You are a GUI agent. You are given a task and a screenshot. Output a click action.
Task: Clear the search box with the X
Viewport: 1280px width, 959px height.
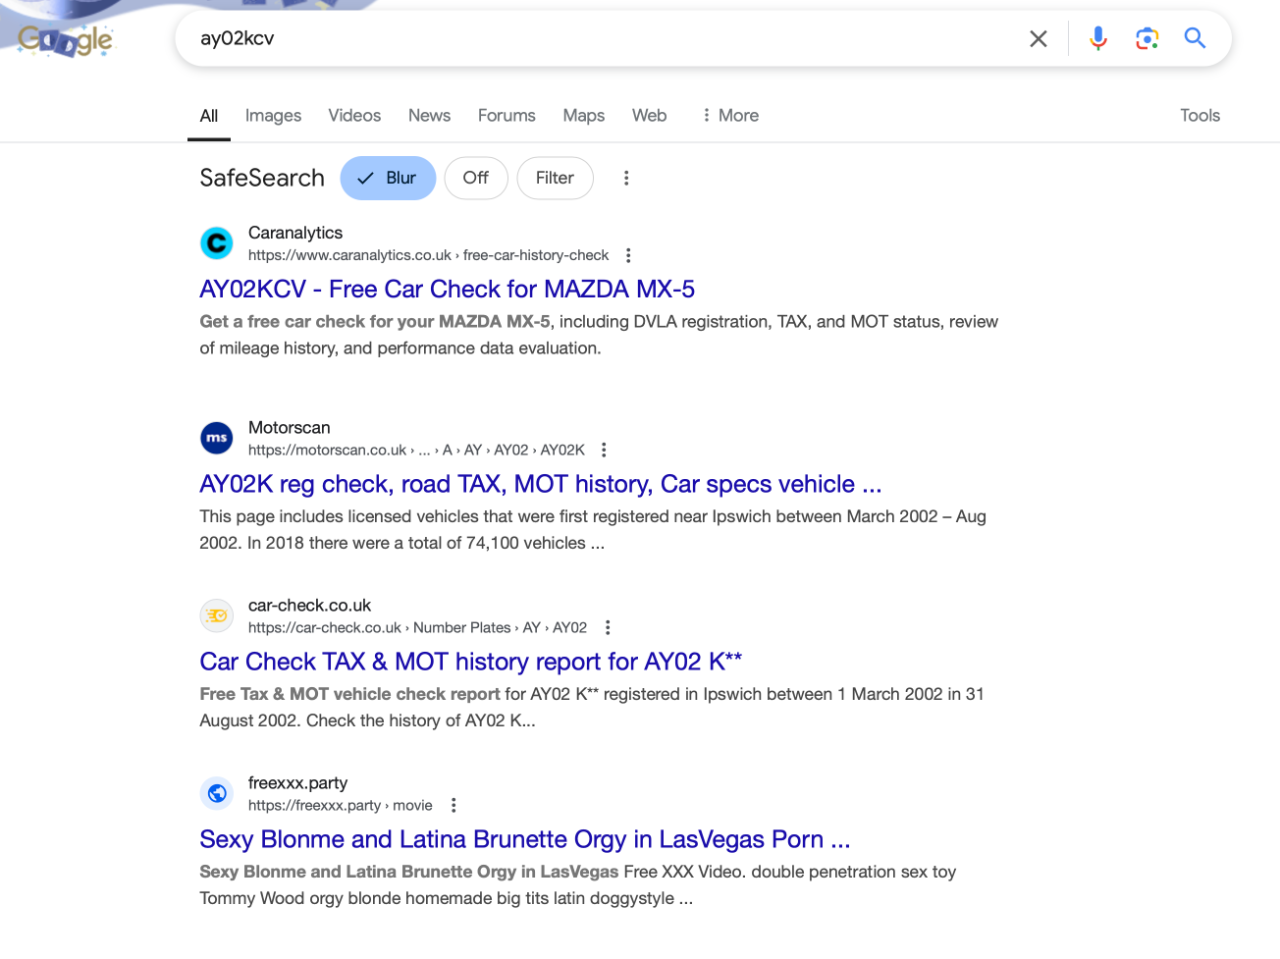[x=1038, y=39]
